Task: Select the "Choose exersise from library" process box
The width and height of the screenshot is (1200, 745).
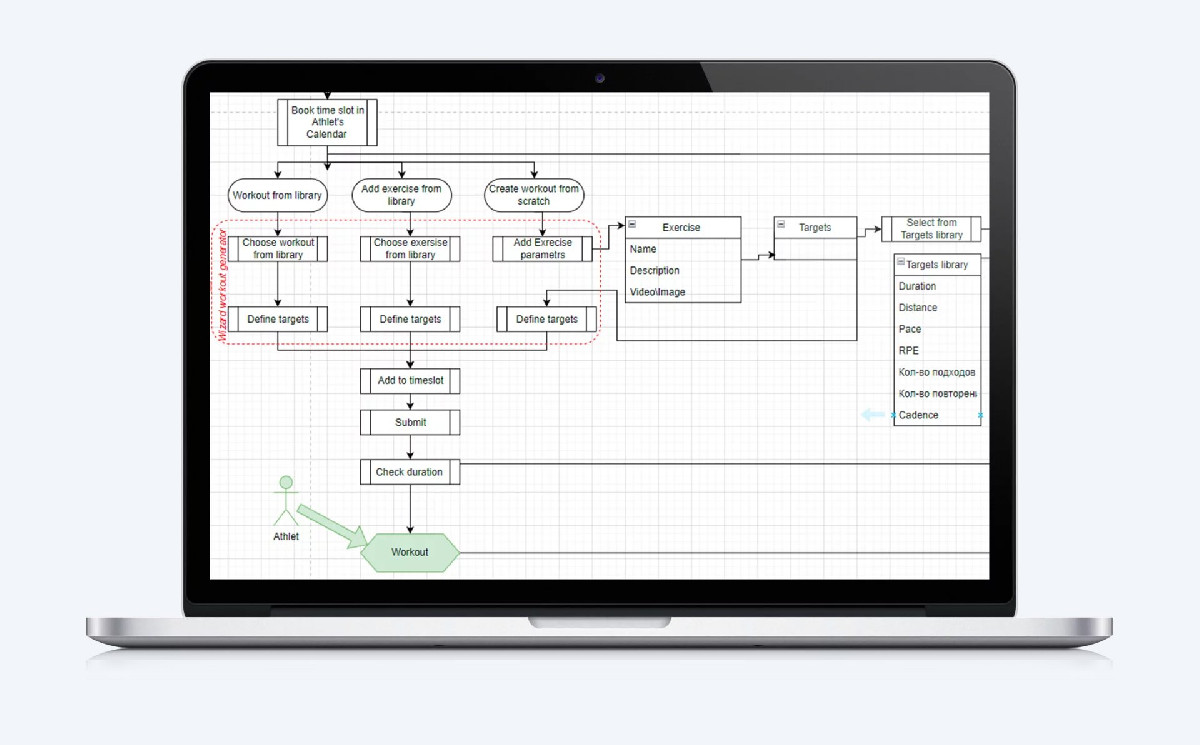Action: 410,249
